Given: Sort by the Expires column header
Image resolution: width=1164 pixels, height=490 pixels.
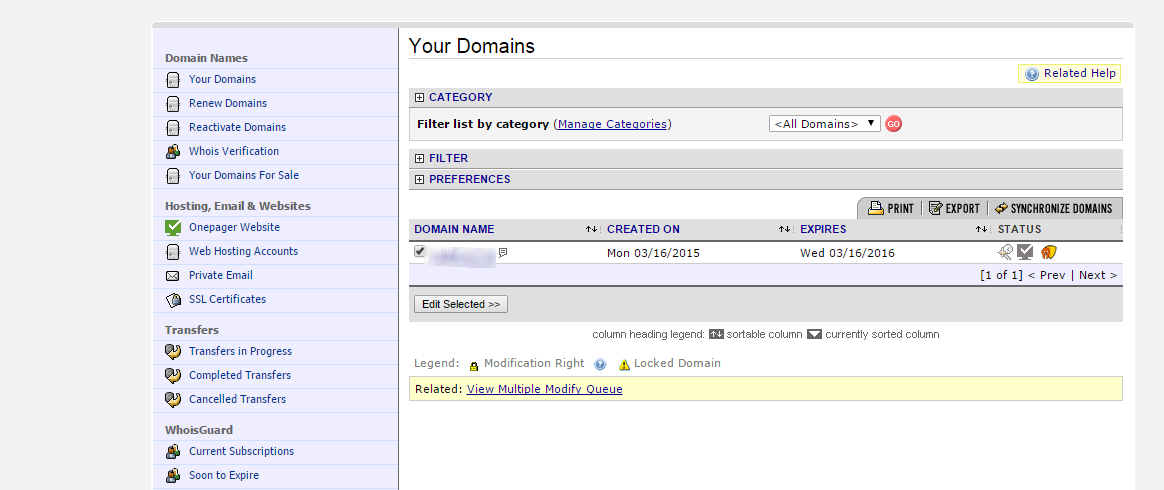Looking at the screenshot, I should [x=823, y=229].
